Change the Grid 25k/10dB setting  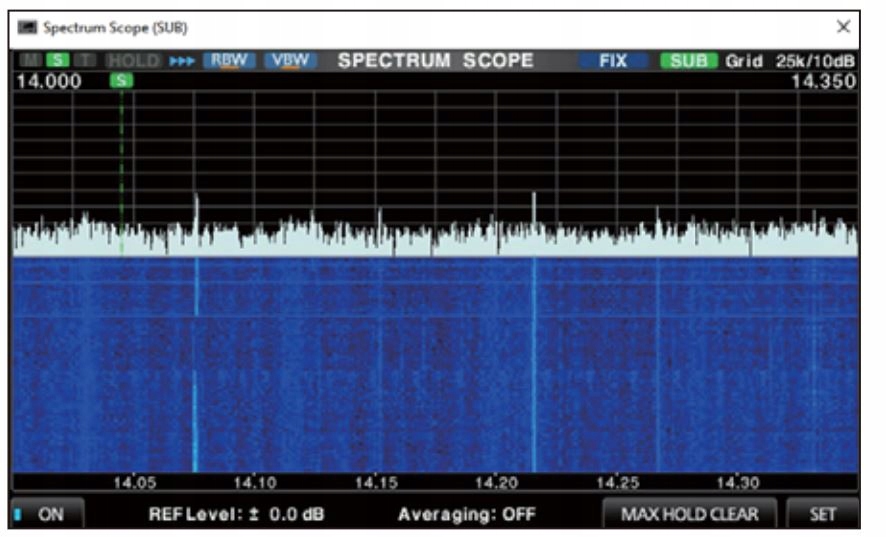pyautogui.click(x=790, y=61)
